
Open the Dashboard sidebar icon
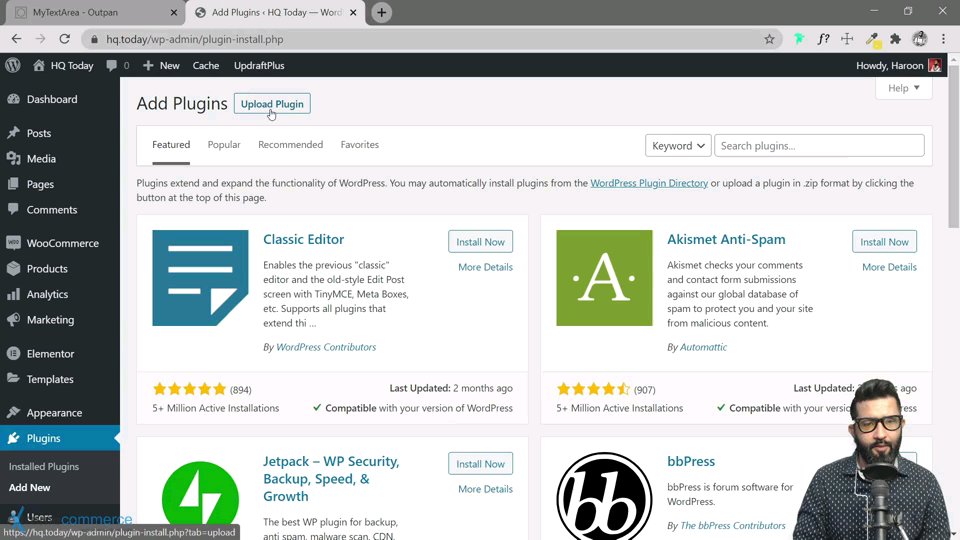[x=13, y=99]
